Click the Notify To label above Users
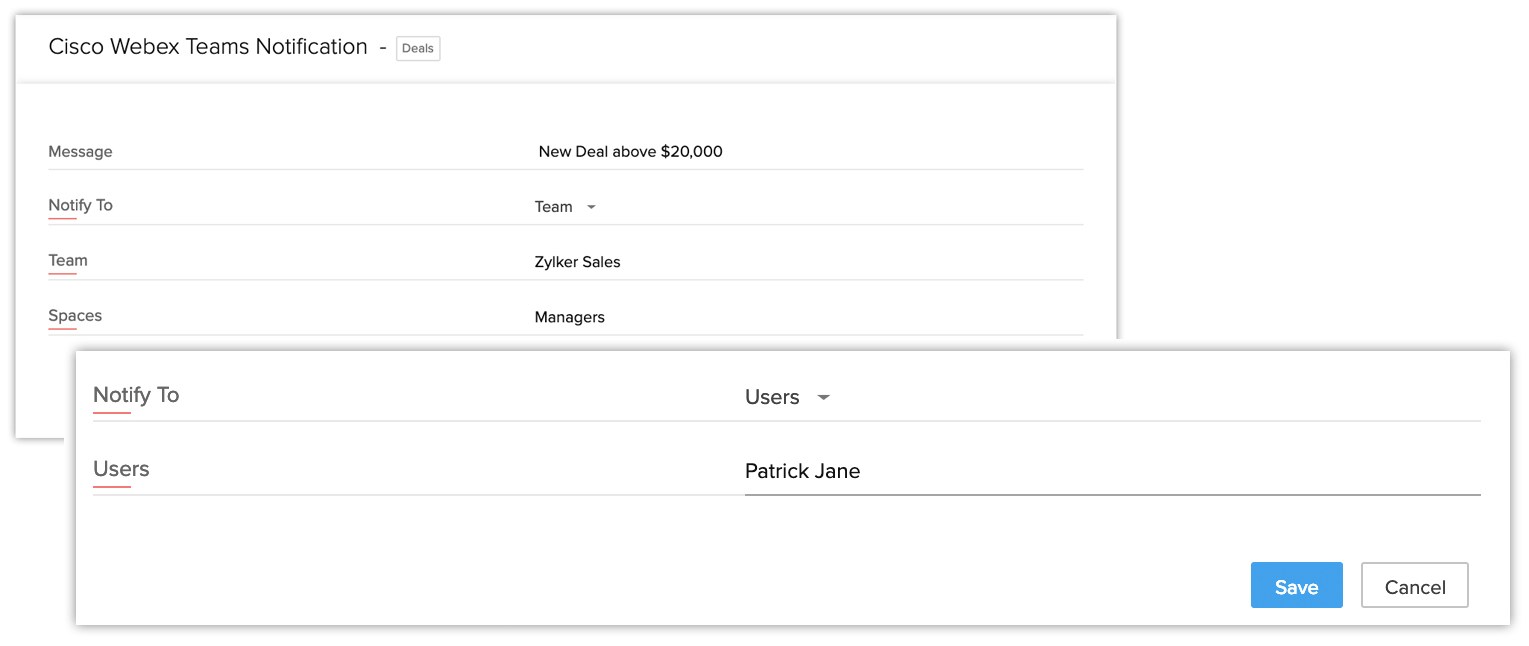 pos(136,395)
